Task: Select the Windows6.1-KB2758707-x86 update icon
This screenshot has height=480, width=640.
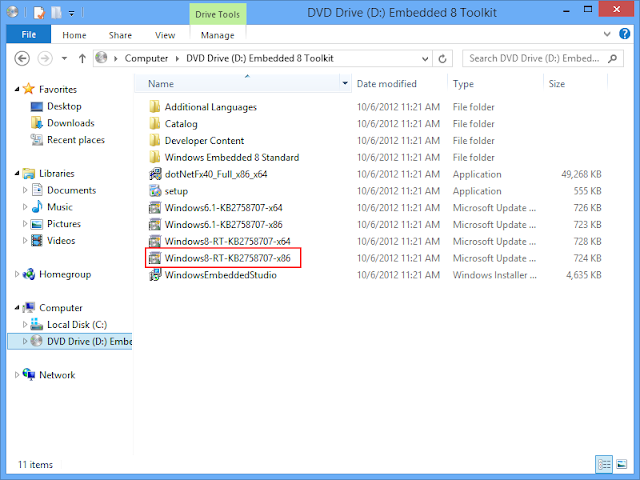Action: 155,224
